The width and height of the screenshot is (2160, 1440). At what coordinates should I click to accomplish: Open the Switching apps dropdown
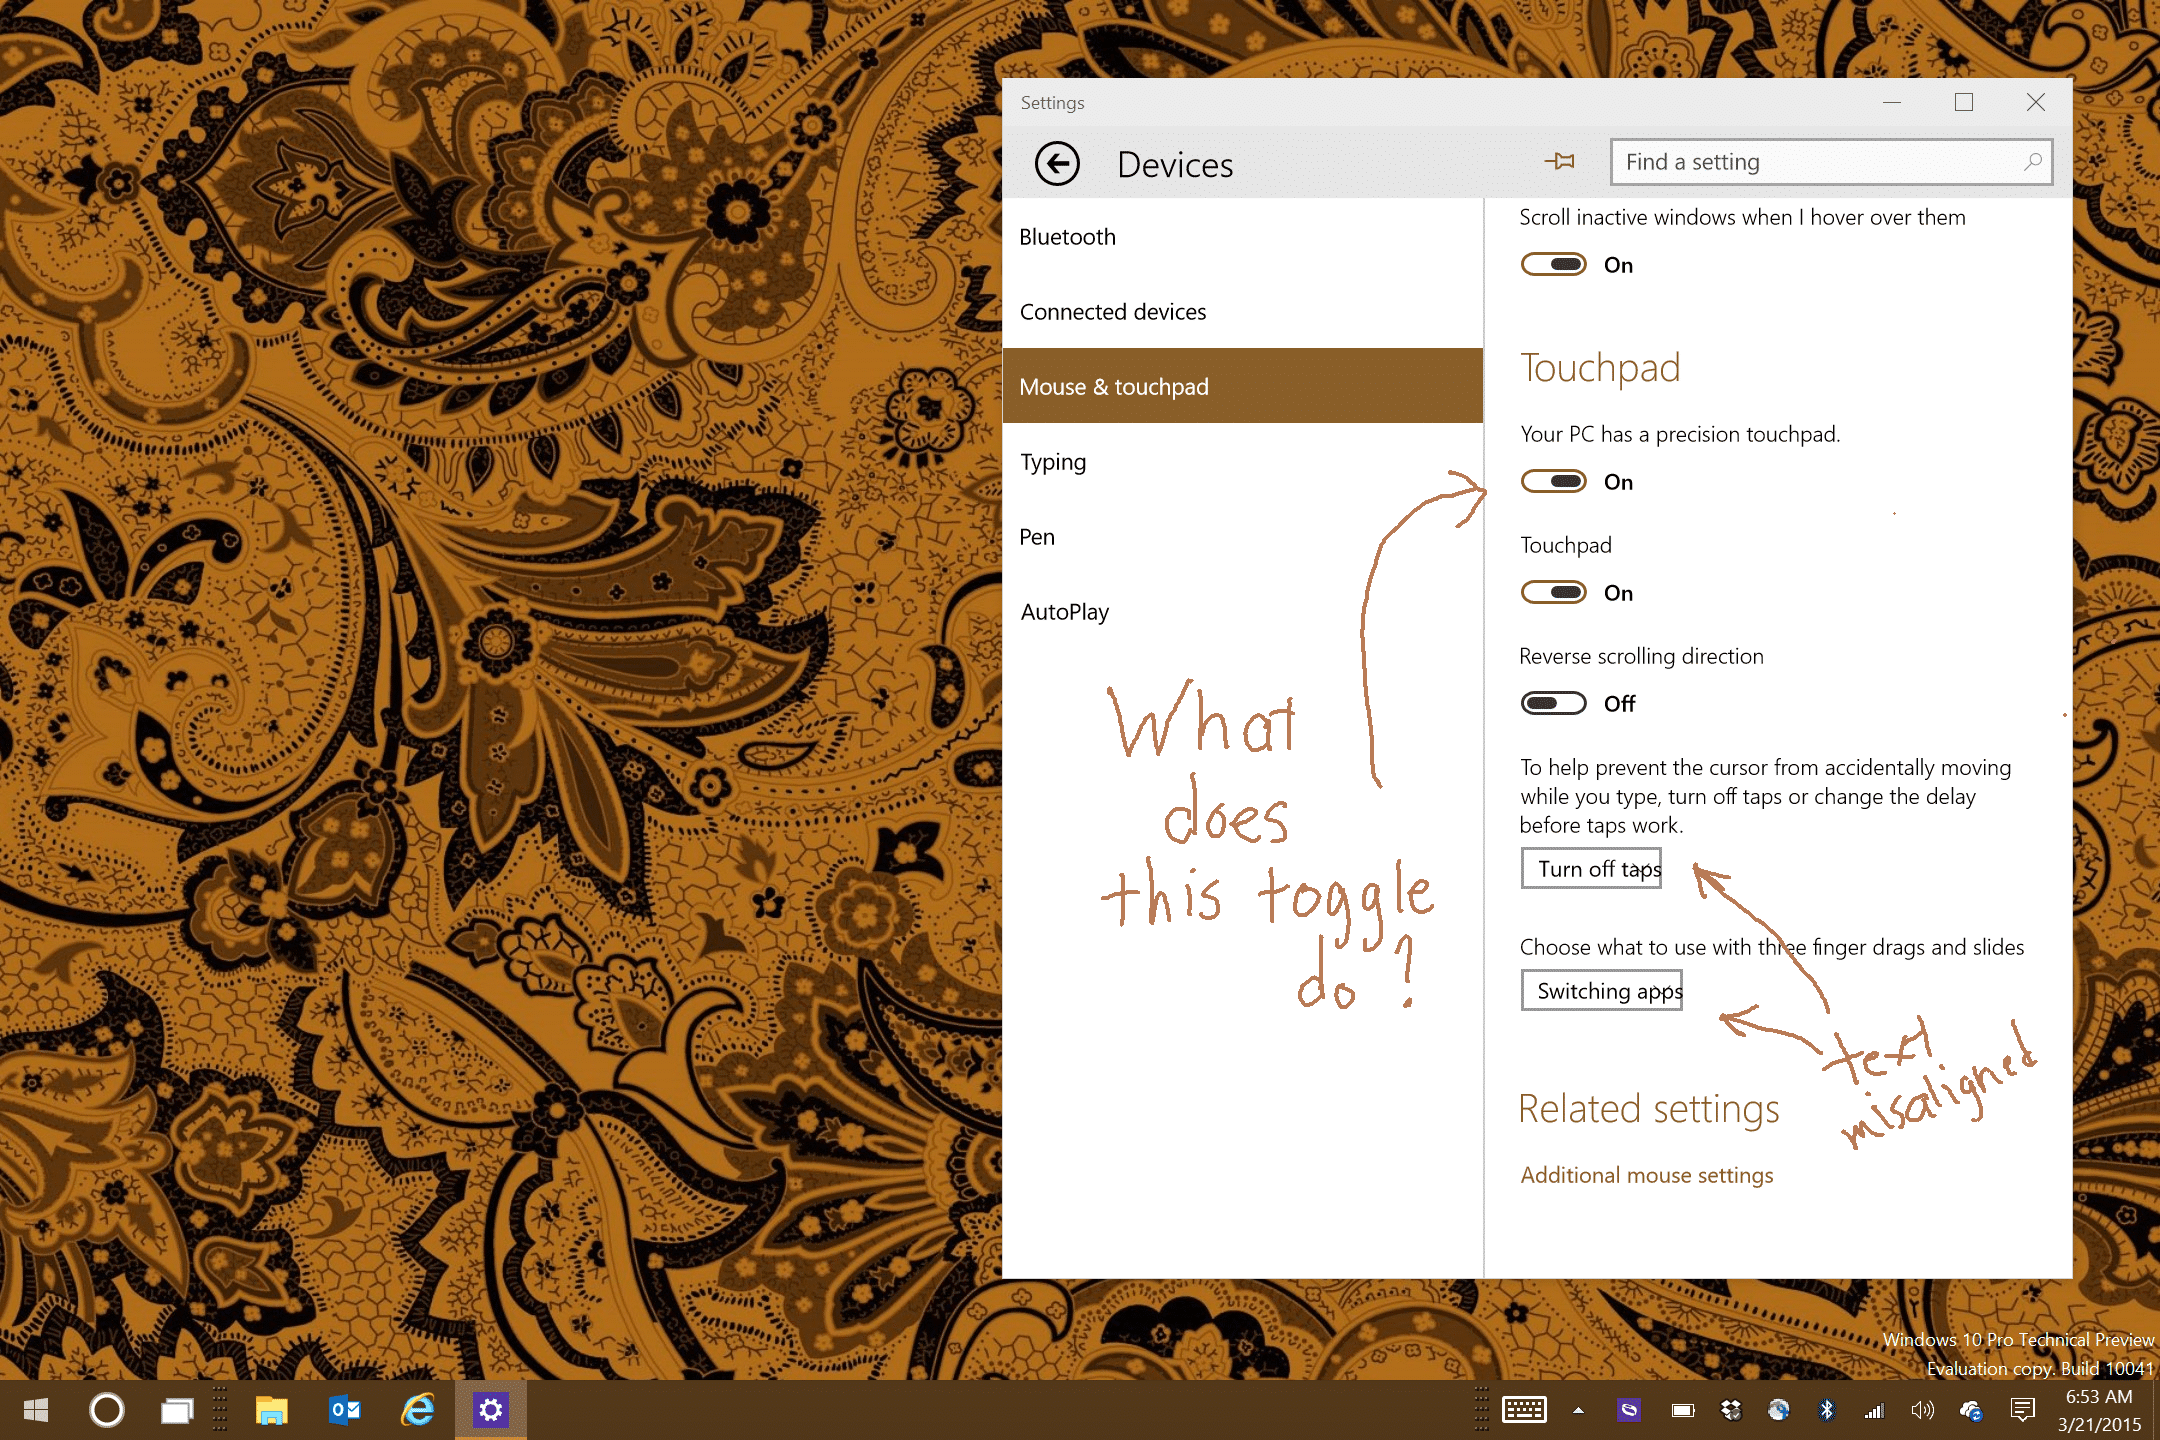point(1601,990)
